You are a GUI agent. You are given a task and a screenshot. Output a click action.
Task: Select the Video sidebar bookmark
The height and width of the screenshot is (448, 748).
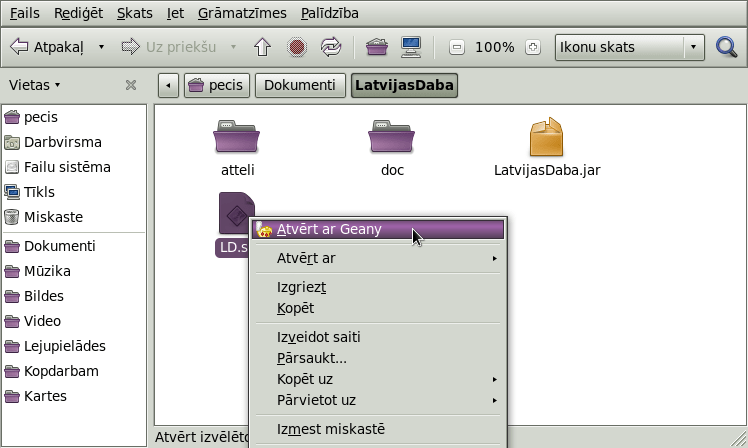[x=74, y=321]
